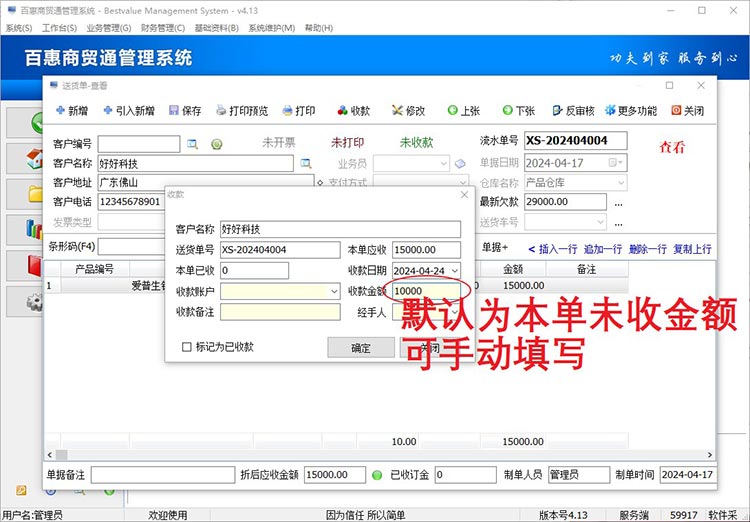Open the 系统(S) menu
The height and width of the screenshot is (522, 750).
pyautogui.click(x=19, y=28)
